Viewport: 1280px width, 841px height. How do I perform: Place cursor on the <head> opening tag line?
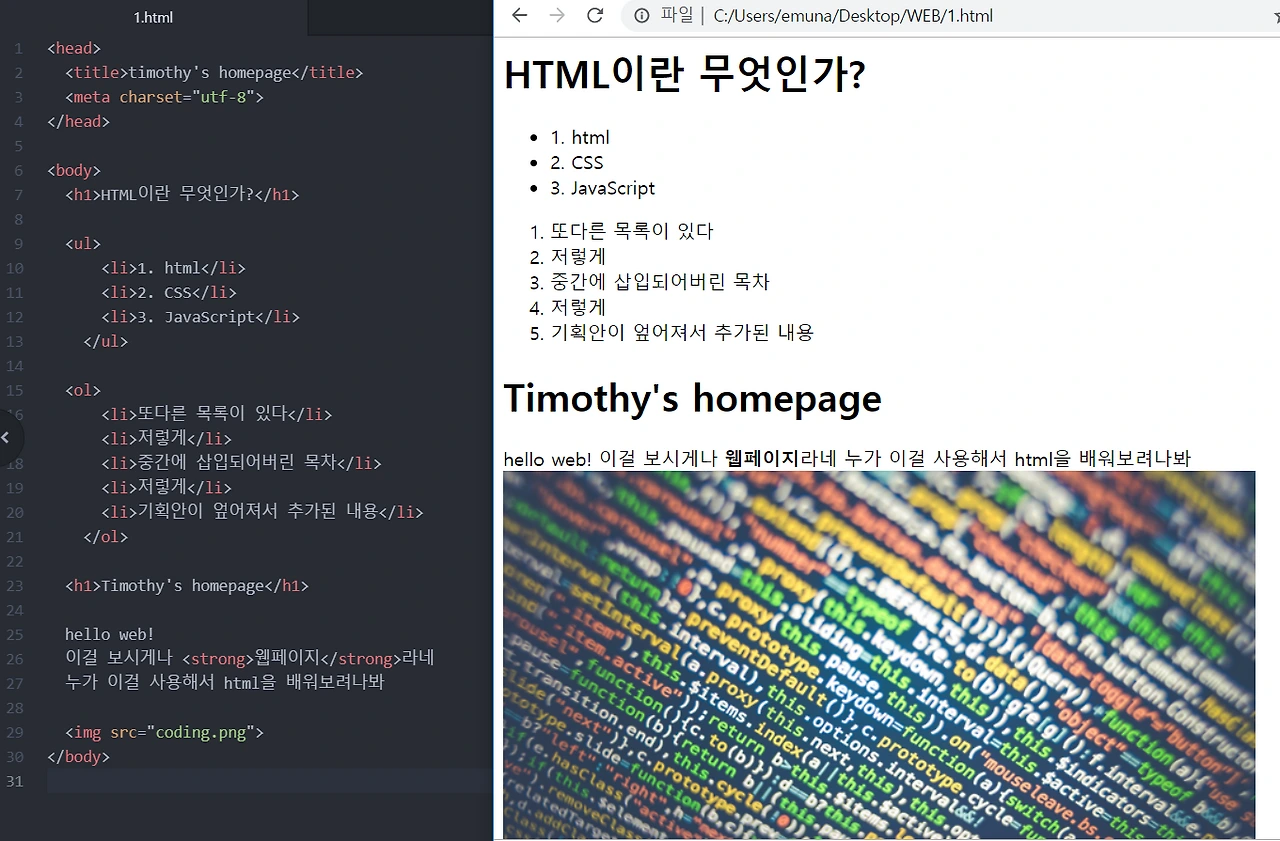click(x=74, y=48)
